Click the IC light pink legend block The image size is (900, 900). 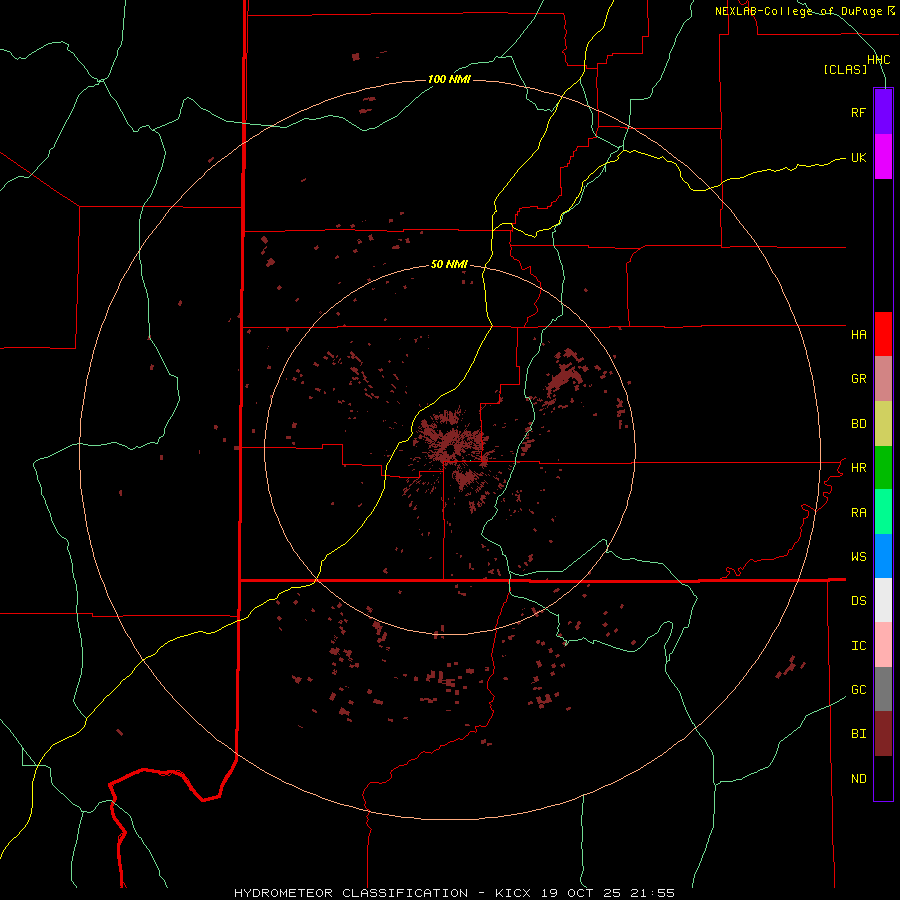(883, 645)
